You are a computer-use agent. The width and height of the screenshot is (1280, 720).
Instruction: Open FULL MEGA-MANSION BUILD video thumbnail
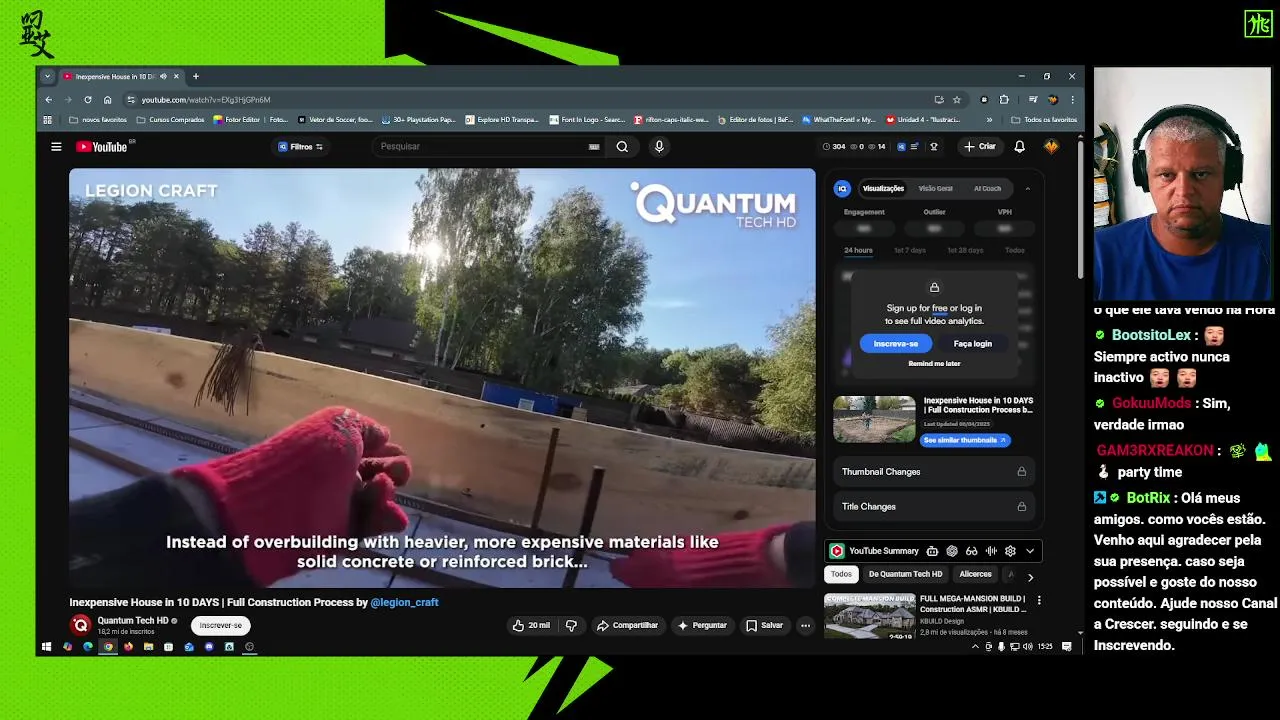coord(869,616)
